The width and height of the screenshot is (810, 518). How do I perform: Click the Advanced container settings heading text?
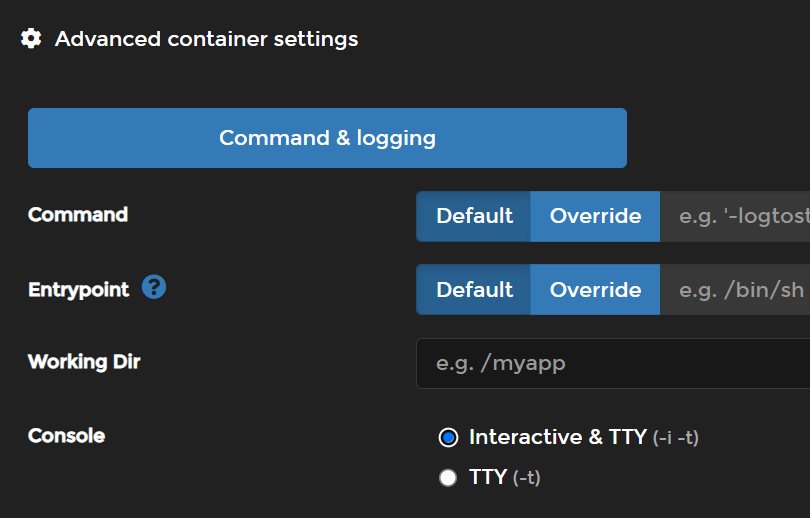click(206, 39)
